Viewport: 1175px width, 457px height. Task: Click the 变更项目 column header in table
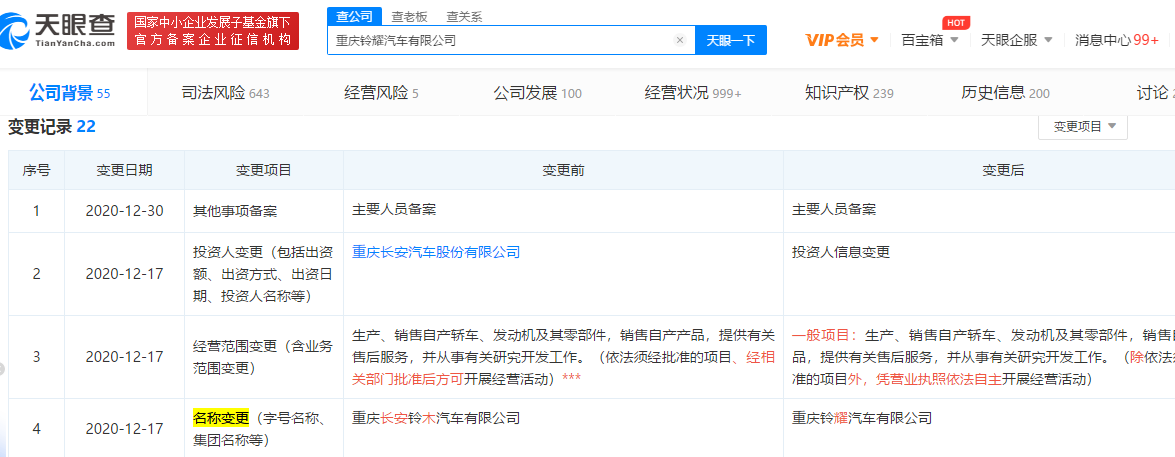pos(264,170)
